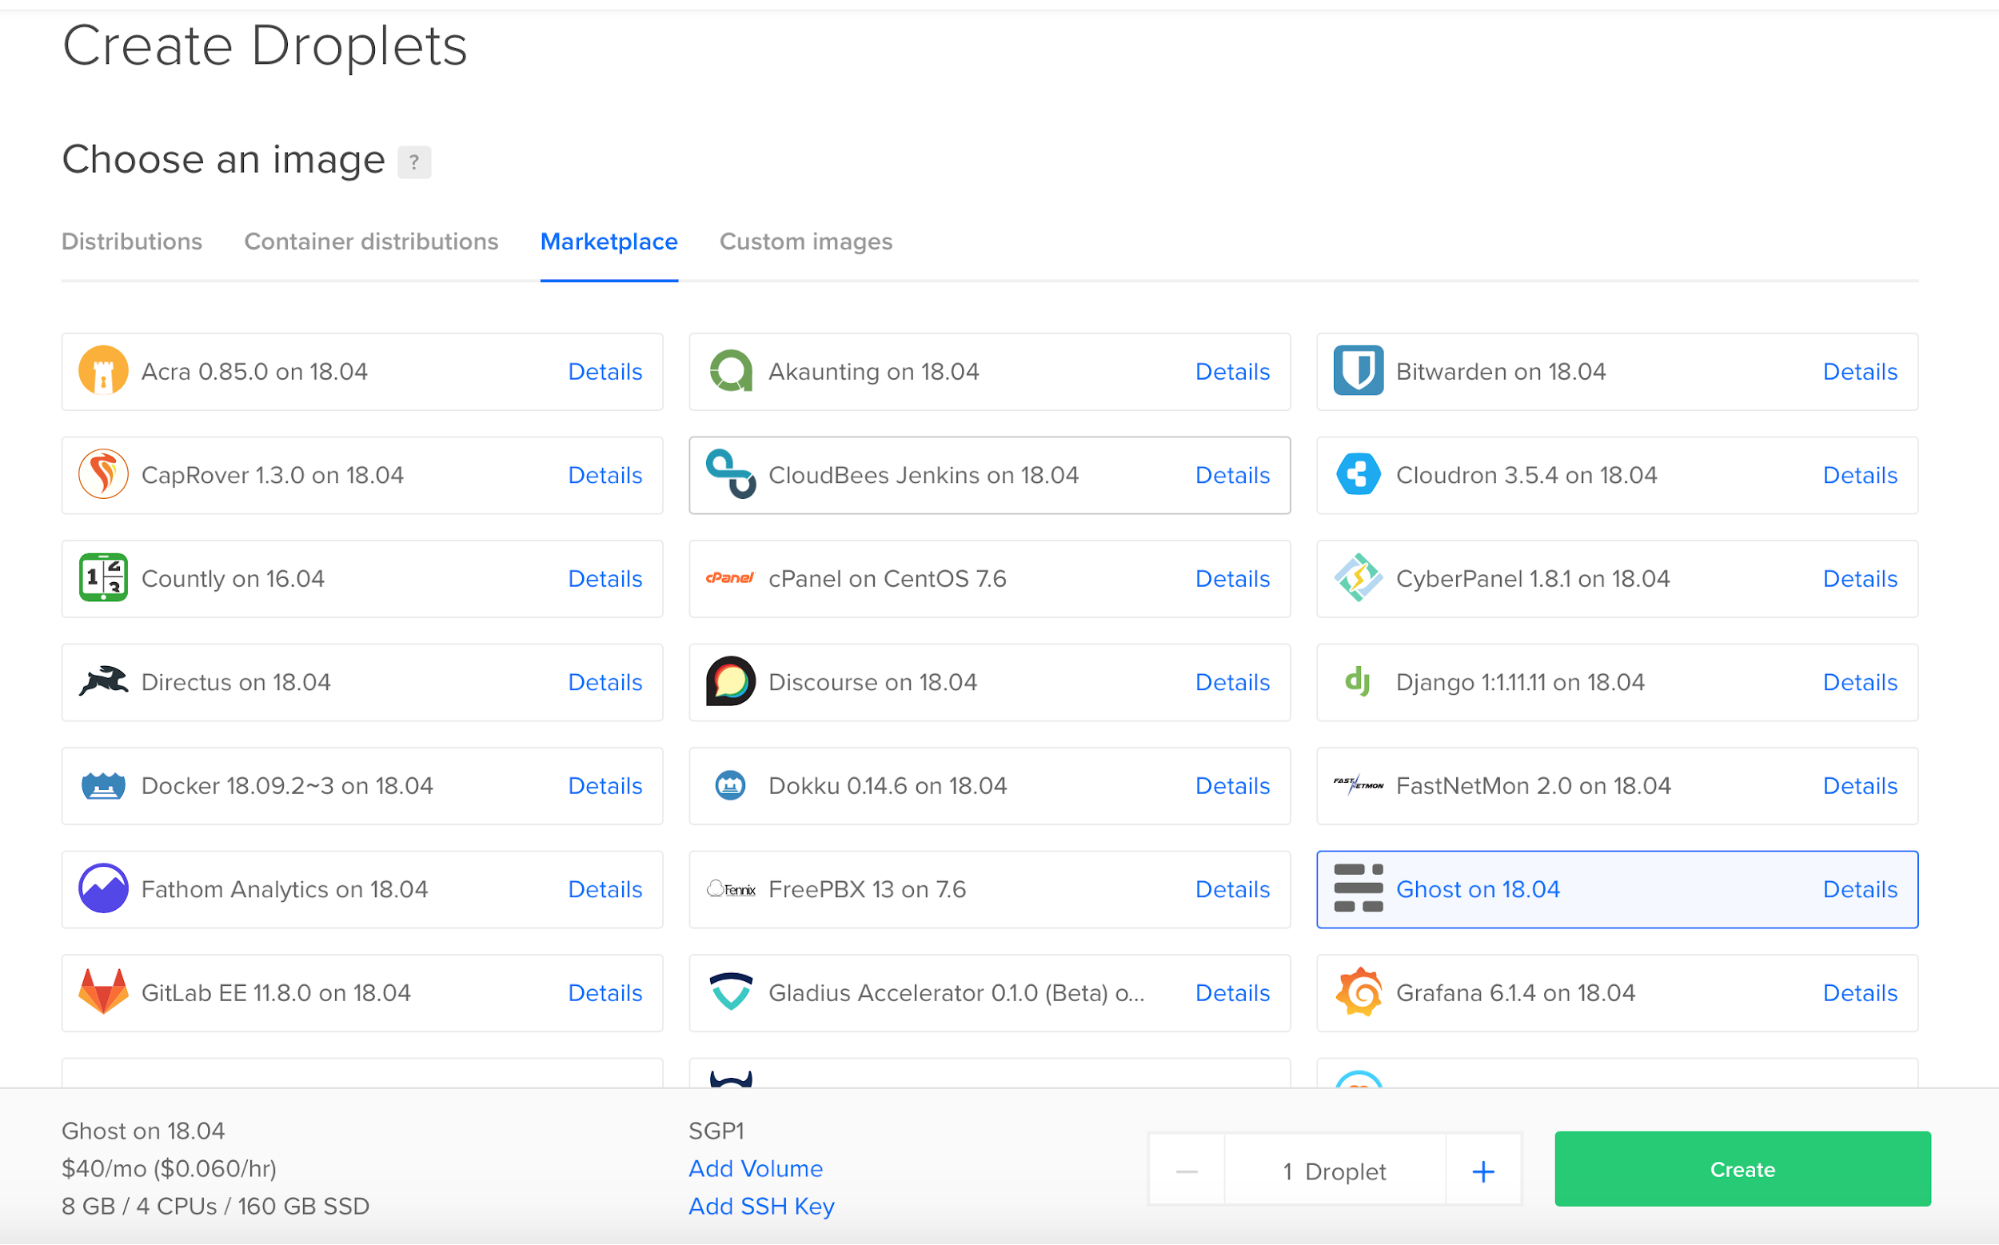Open the Custom images tab
Viewport: 1999px width, 1245px height.
click(805, 241)
